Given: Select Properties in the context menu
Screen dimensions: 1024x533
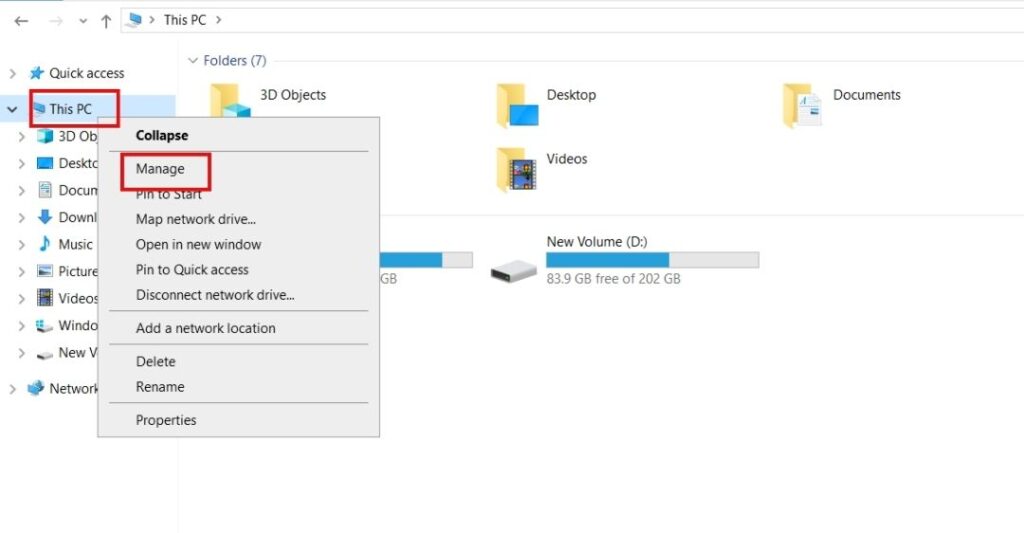Looking at the screenshot, I should [x=166, y=420].
